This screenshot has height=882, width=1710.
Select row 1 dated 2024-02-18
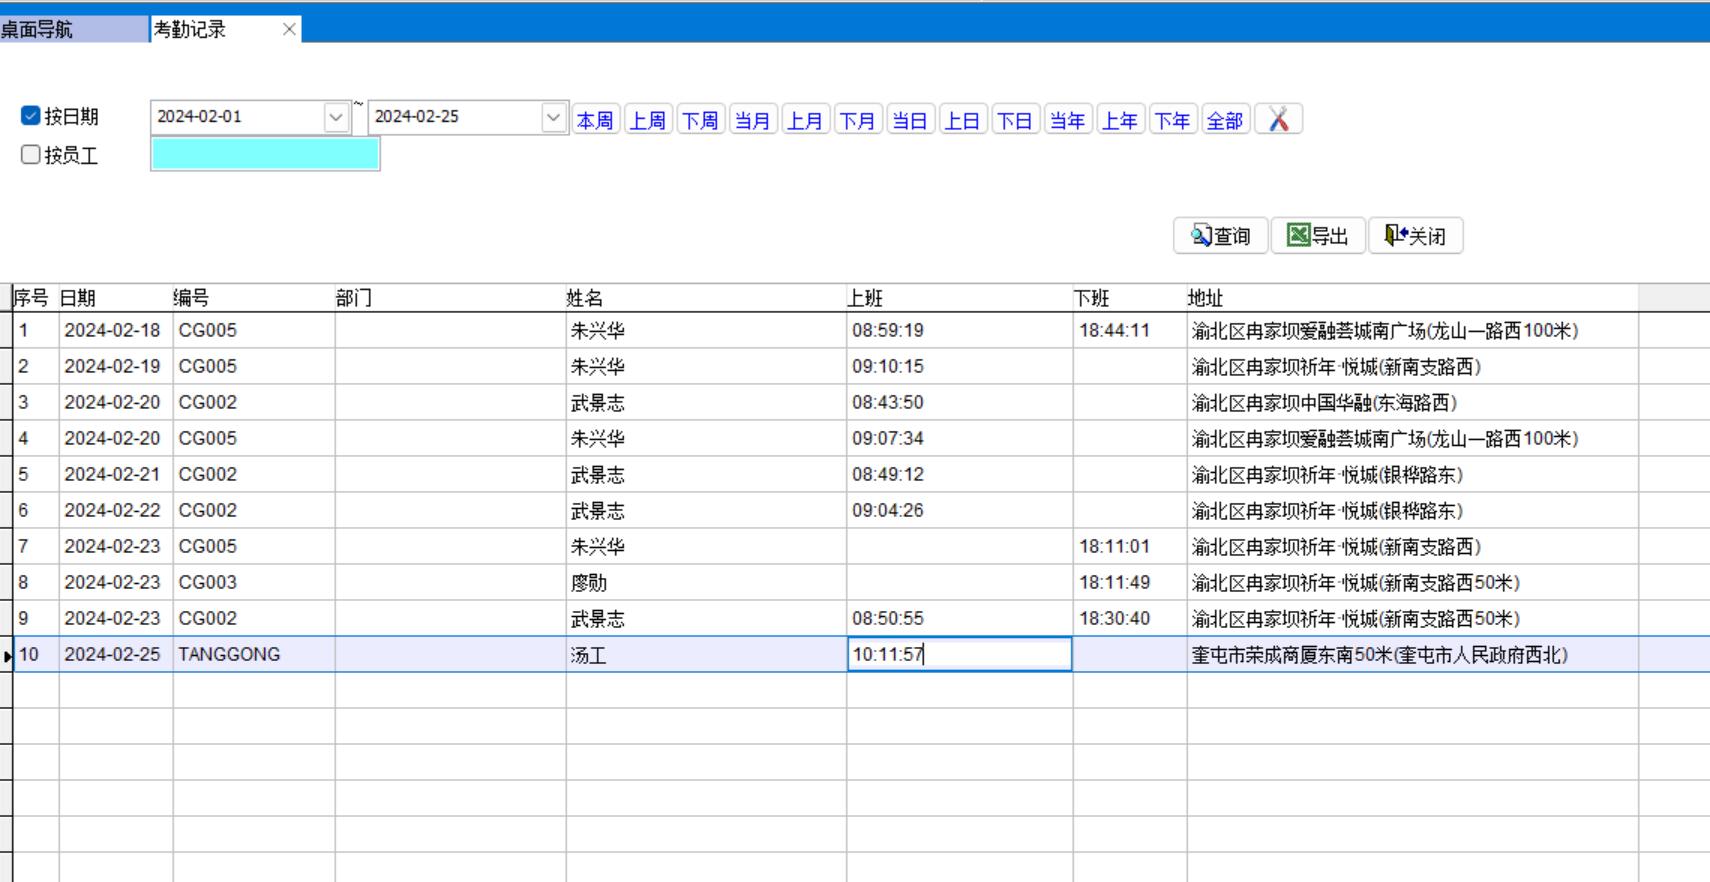[112, 330]
